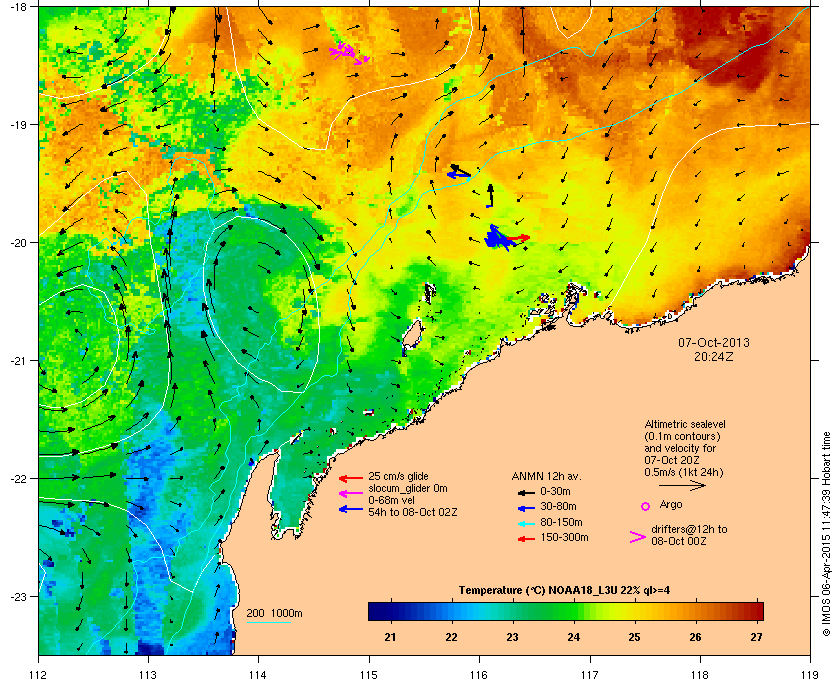
Task: Click the 116 longitude axis label
Action: click(479, 675)
